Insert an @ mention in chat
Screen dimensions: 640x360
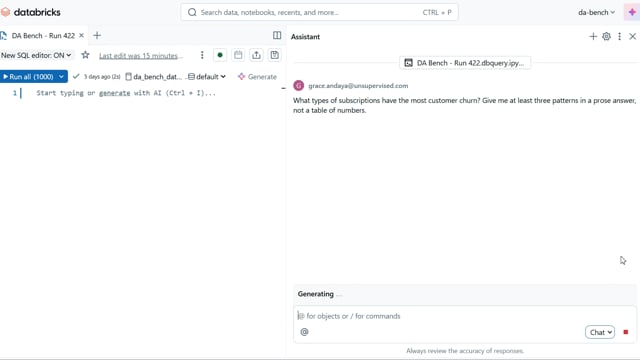click(304, 332)
